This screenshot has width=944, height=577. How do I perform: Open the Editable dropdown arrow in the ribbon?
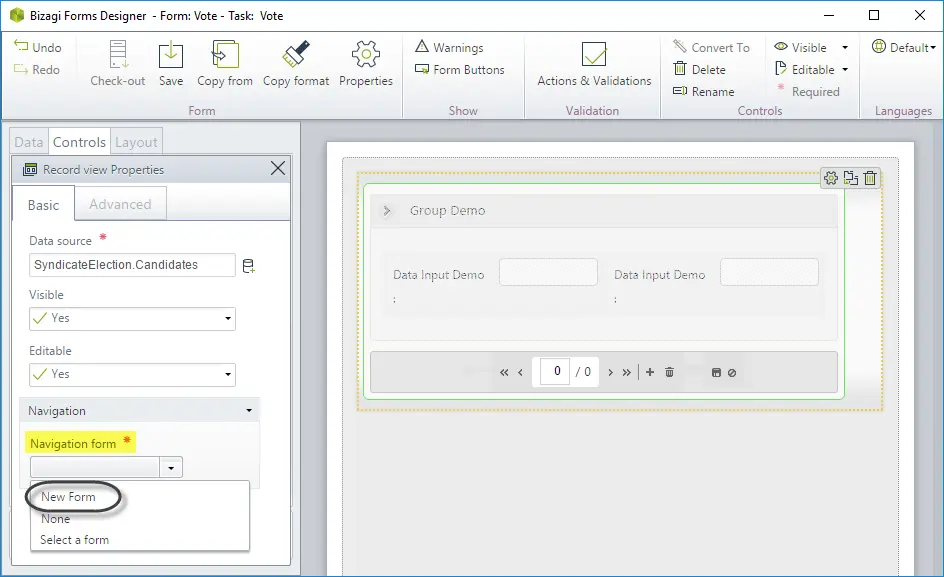click(845, 69)
